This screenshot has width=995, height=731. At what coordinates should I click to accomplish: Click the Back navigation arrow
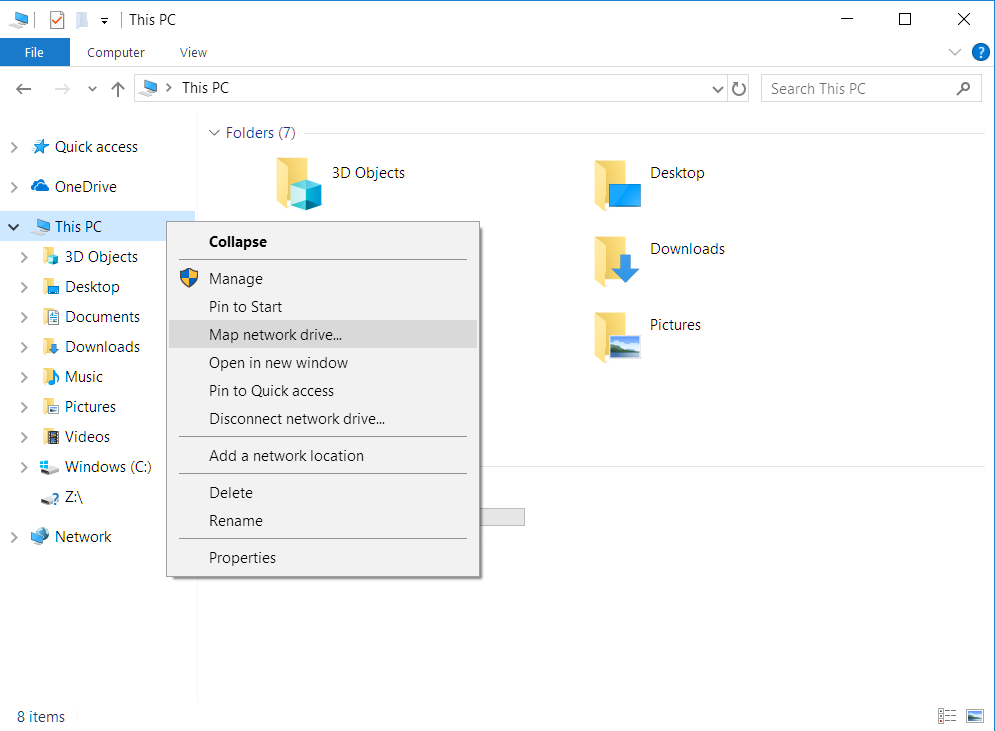click(x=23, y=89)
